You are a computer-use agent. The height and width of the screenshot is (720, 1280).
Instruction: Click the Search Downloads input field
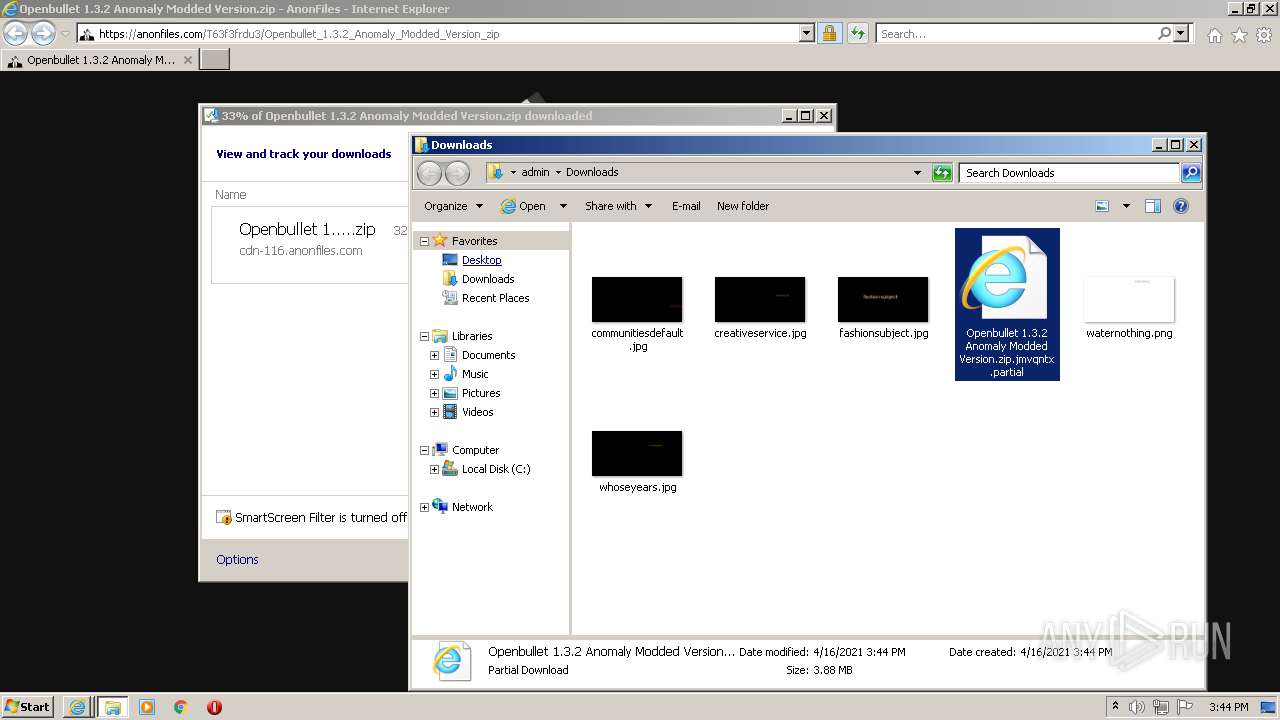pos(1069,173)
